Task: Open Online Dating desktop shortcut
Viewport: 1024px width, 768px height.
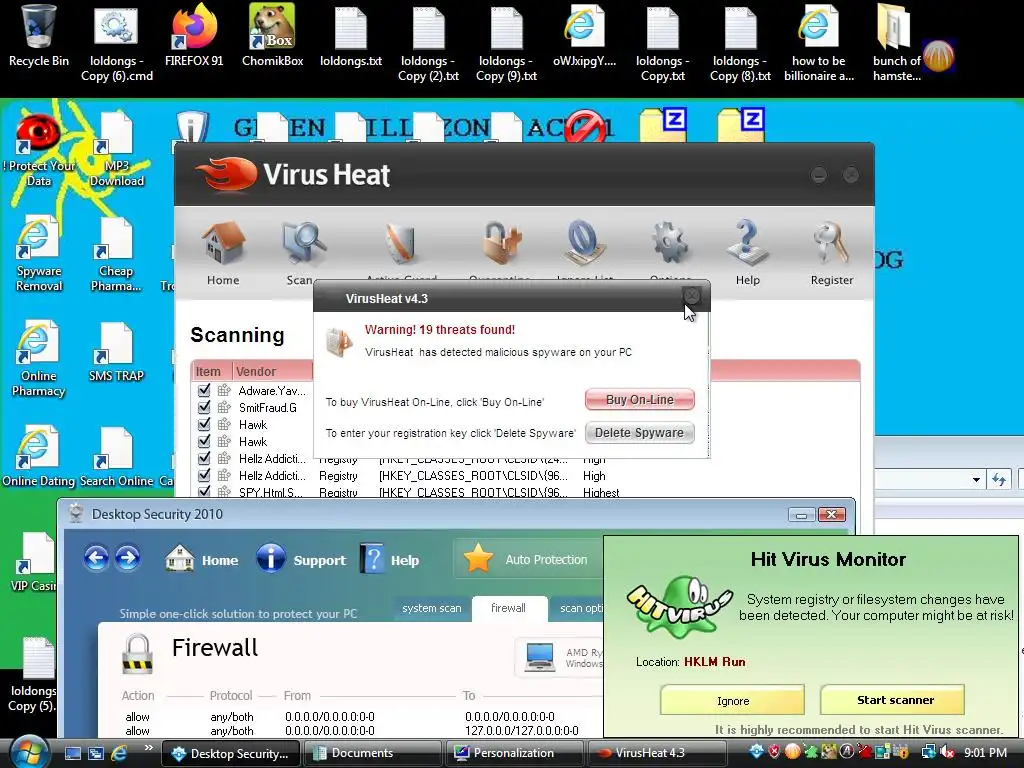Action: pos(39,457)
